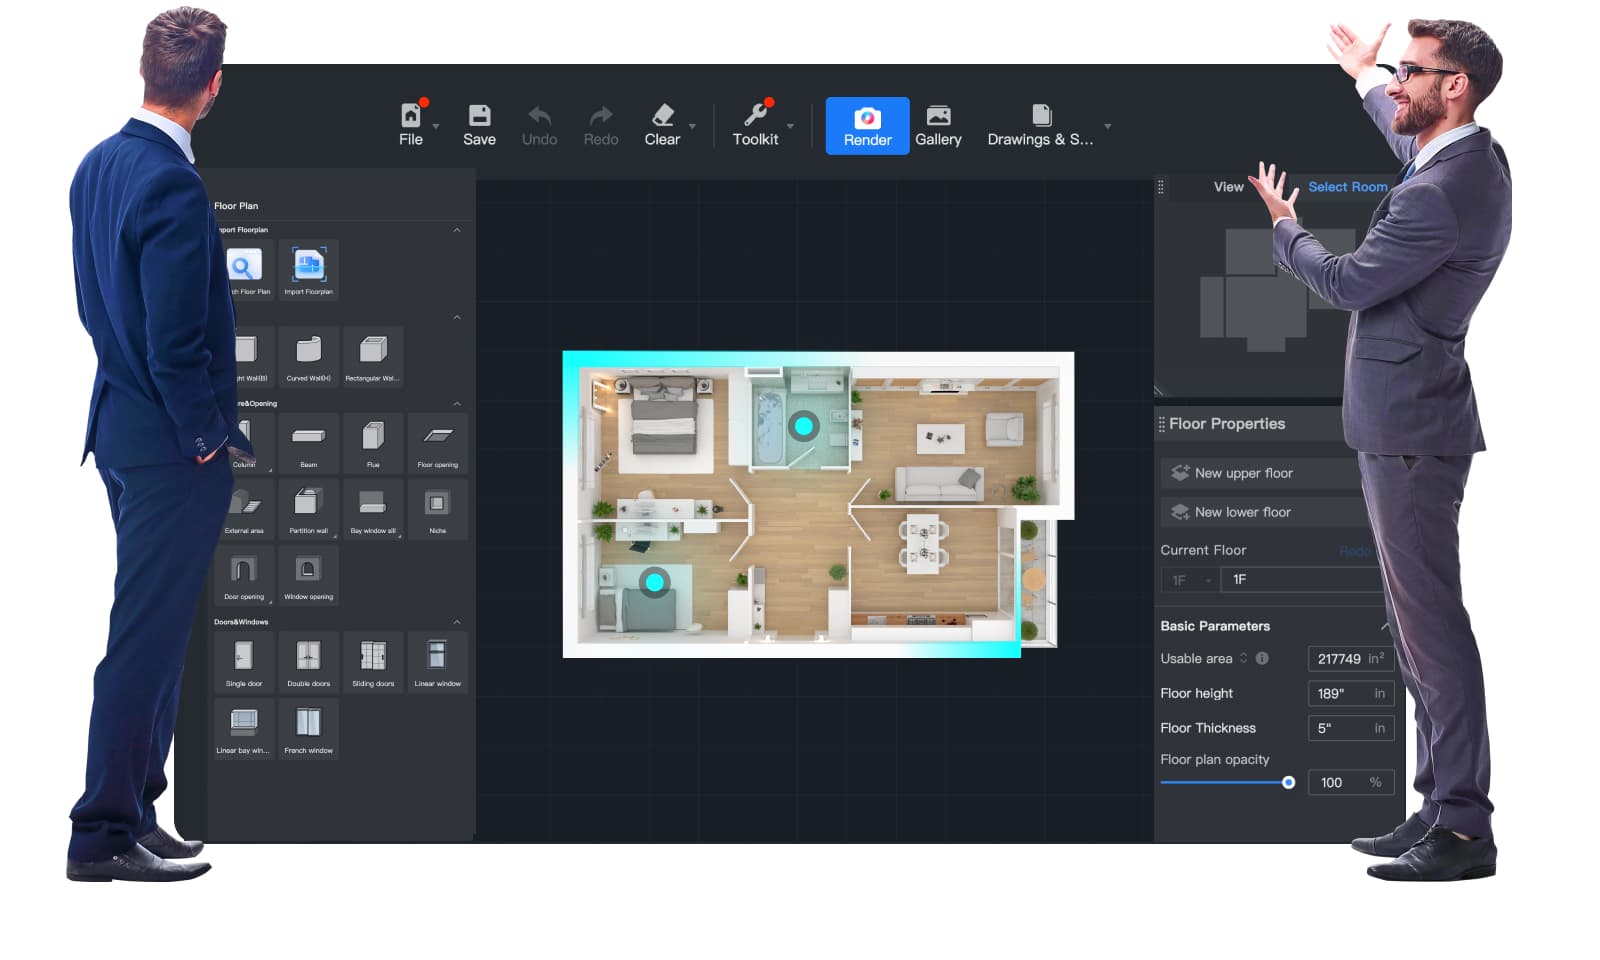Open the Gallery
Image resolution: width=1600 pixels, height=960 pixels.
pos(938,126)
